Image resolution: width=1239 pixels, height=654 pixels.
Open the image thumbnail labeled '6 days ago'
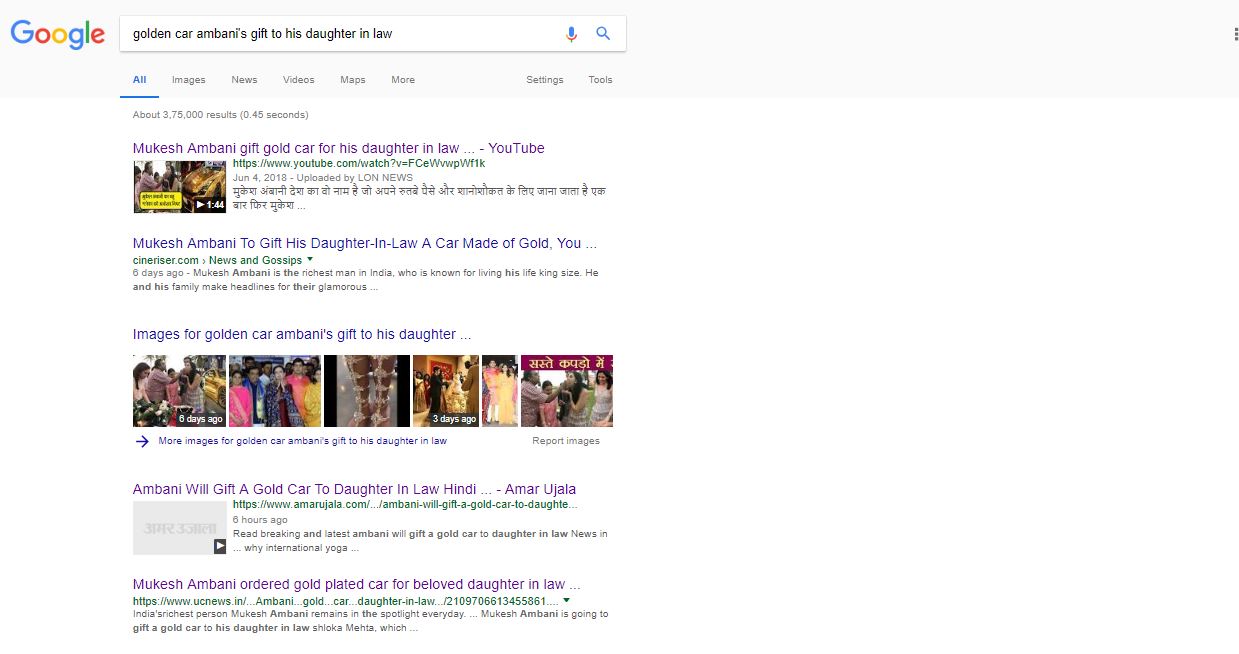(180, 391)
